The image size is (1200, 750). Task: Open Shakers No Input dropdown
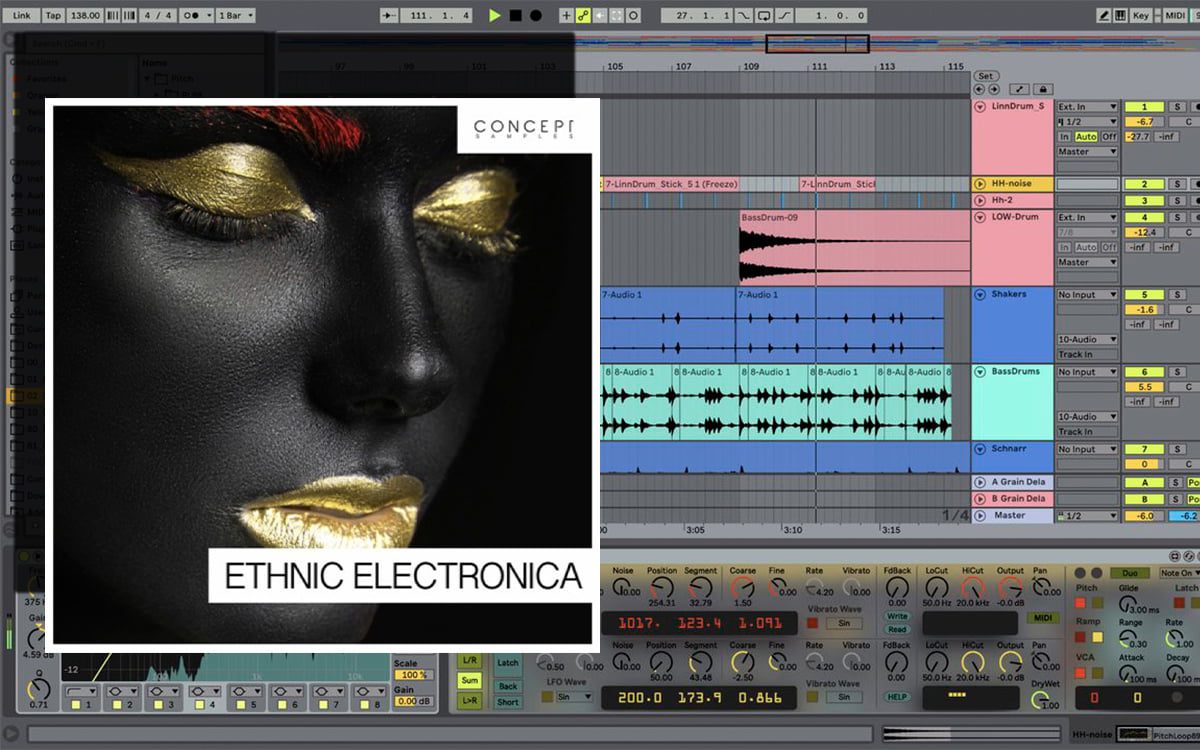(1088, 295)
